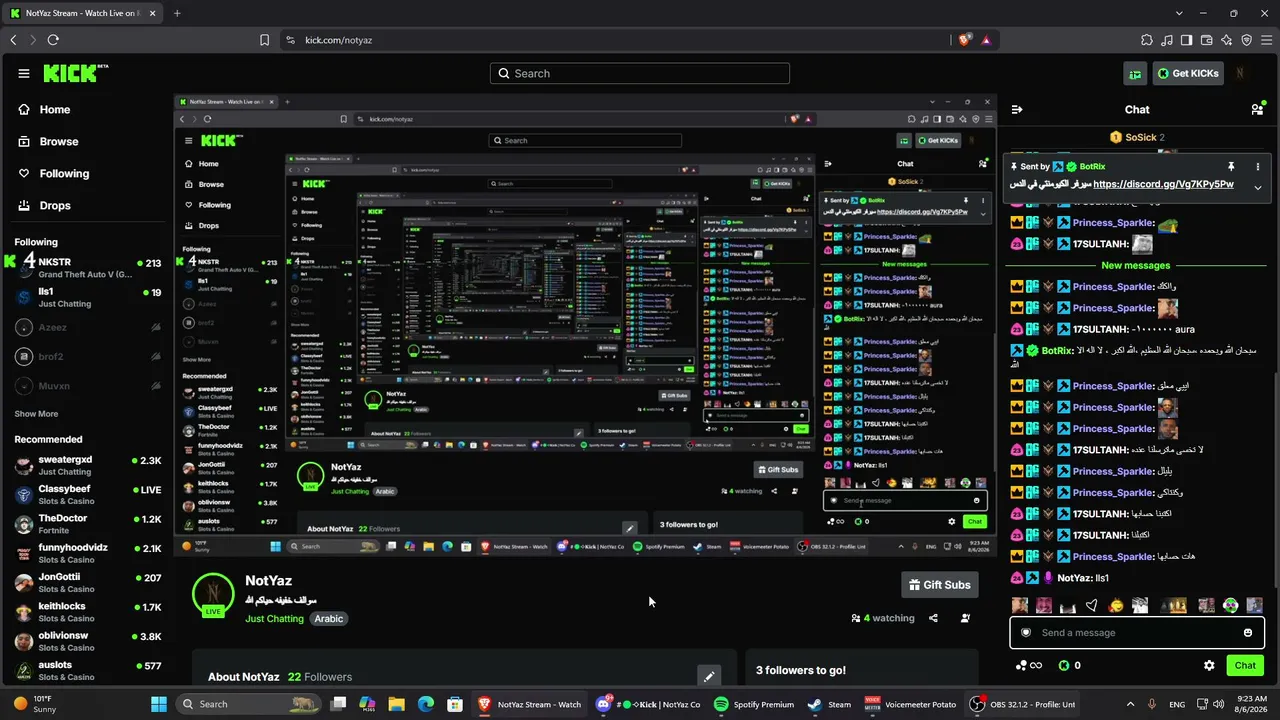Open the Kick hamburger sidebar menu
The width and height of the screenshot is (1280, 720).
(x=24, y=73)
